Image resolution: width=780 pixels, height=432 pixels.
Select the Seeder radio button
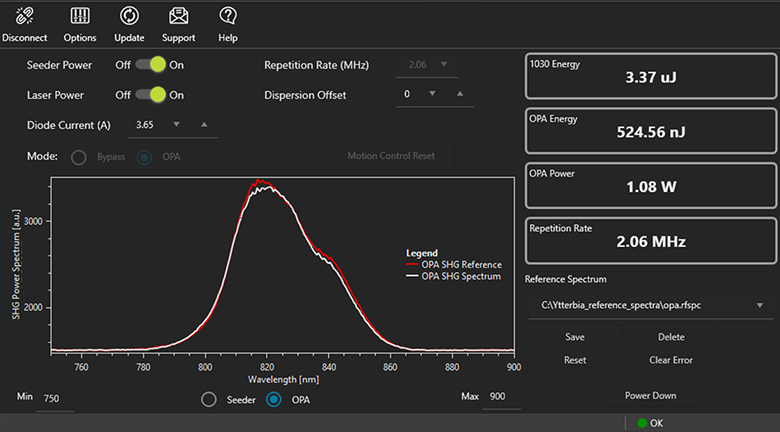pyautogui.click(x=209, y=399)
